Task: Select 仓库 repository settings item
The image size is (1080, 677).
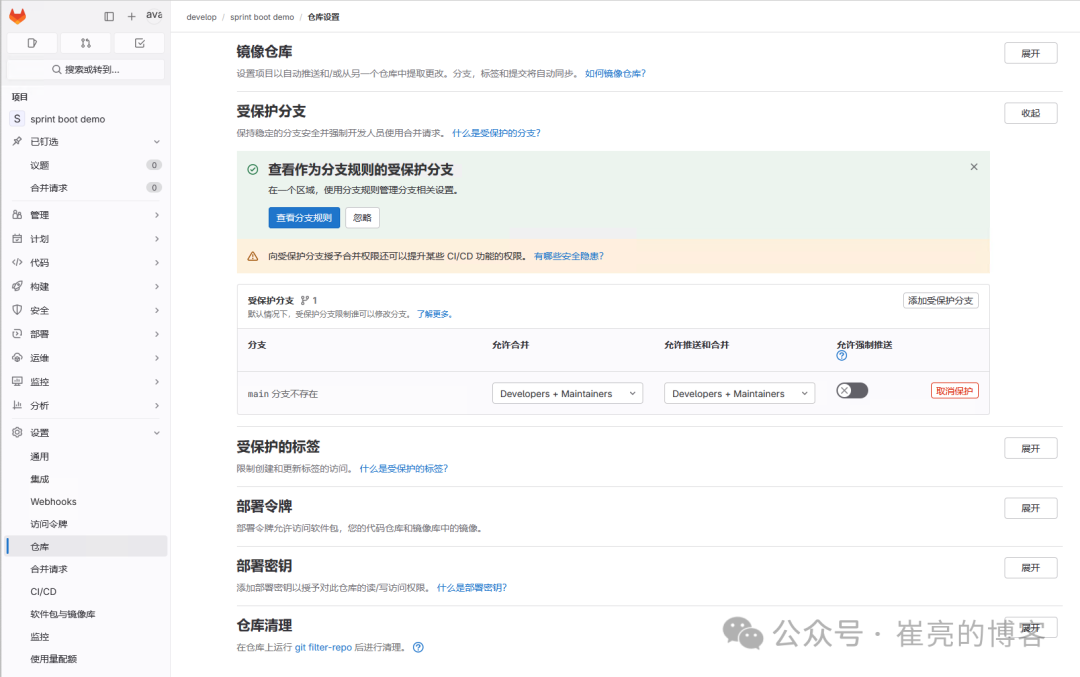Action: coord(85,547)
